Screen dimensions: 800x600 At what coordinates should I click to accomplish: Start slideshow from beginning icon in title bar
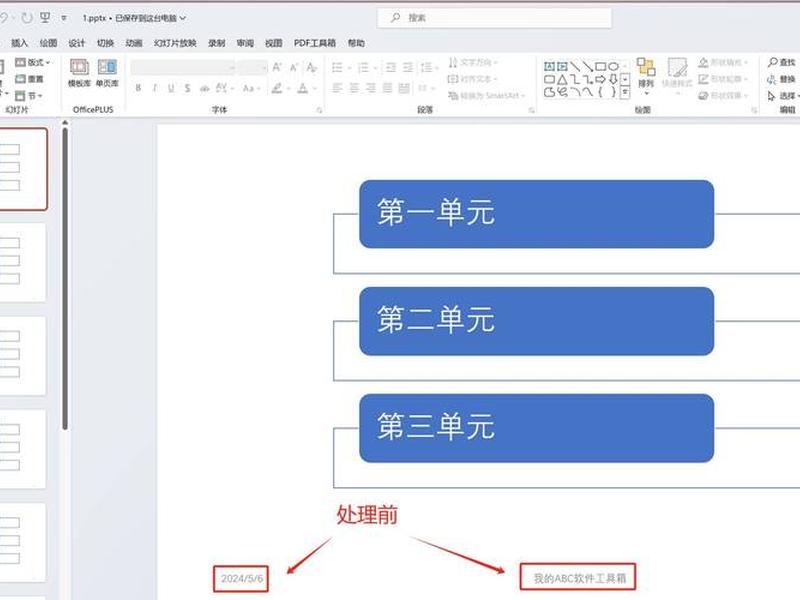pos(45,18)
